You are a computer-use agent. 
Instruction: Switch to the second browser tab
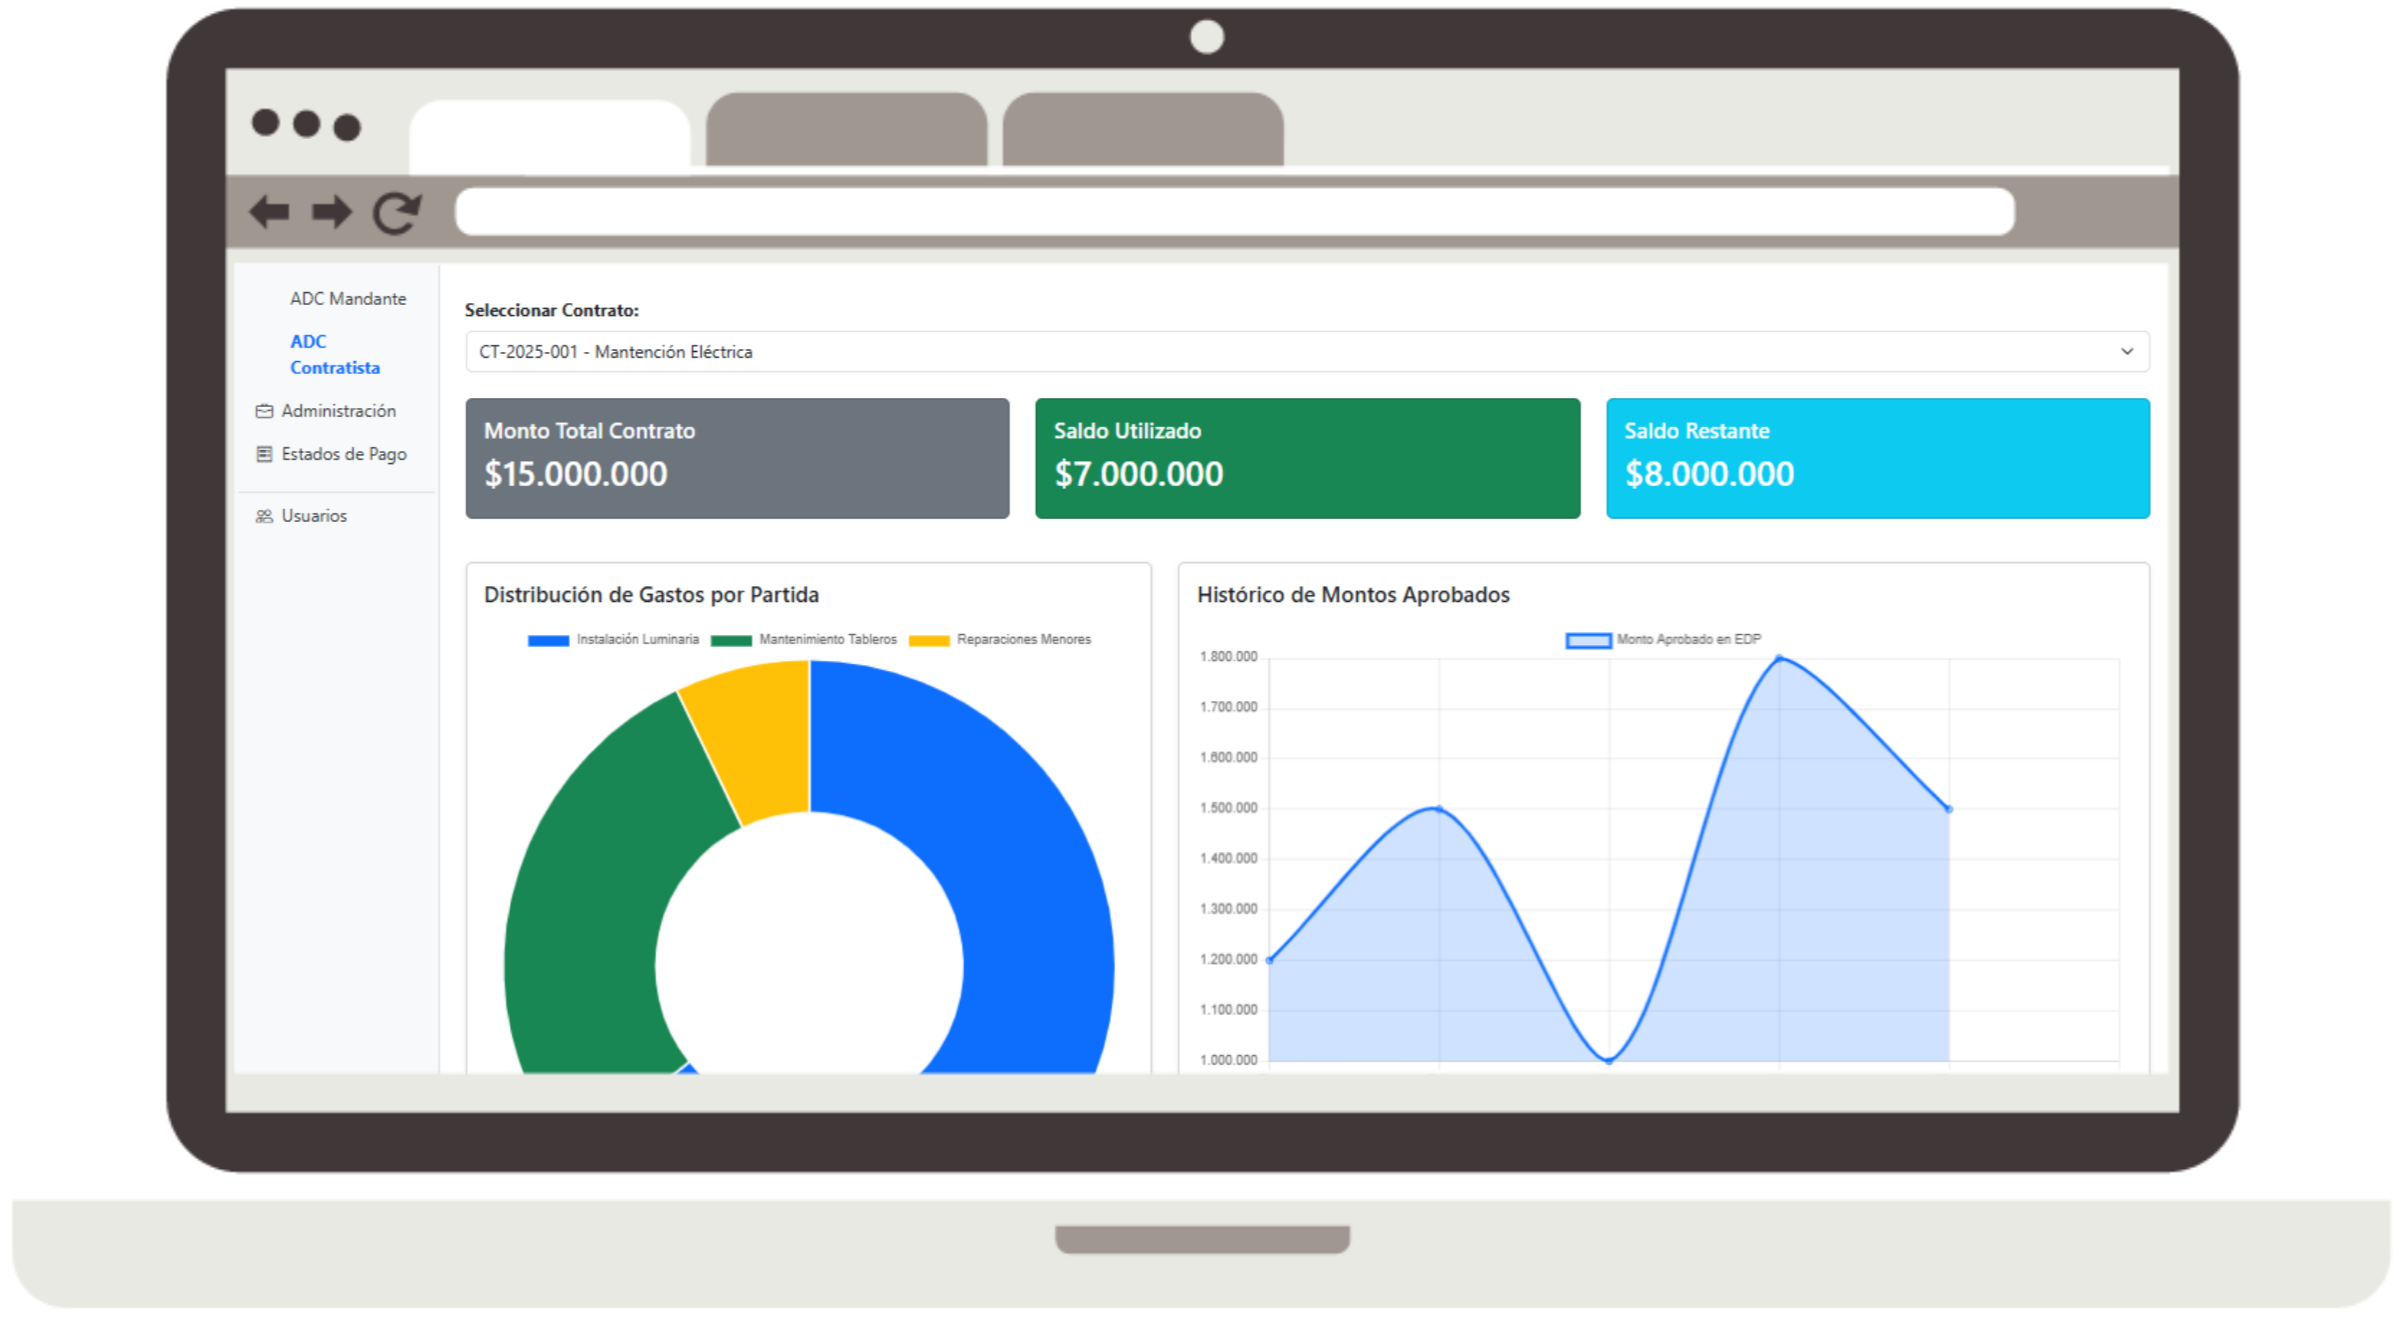pyautogui.click(x=846, y=130)
